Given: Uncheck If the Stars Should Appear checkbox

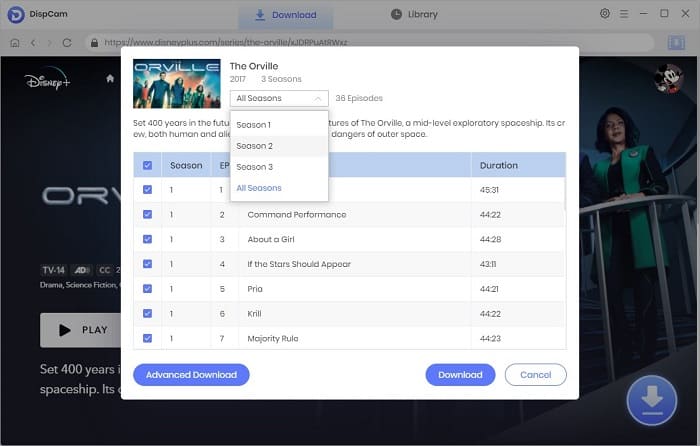Looking at the screenshot, I should (x=147, y=264).
